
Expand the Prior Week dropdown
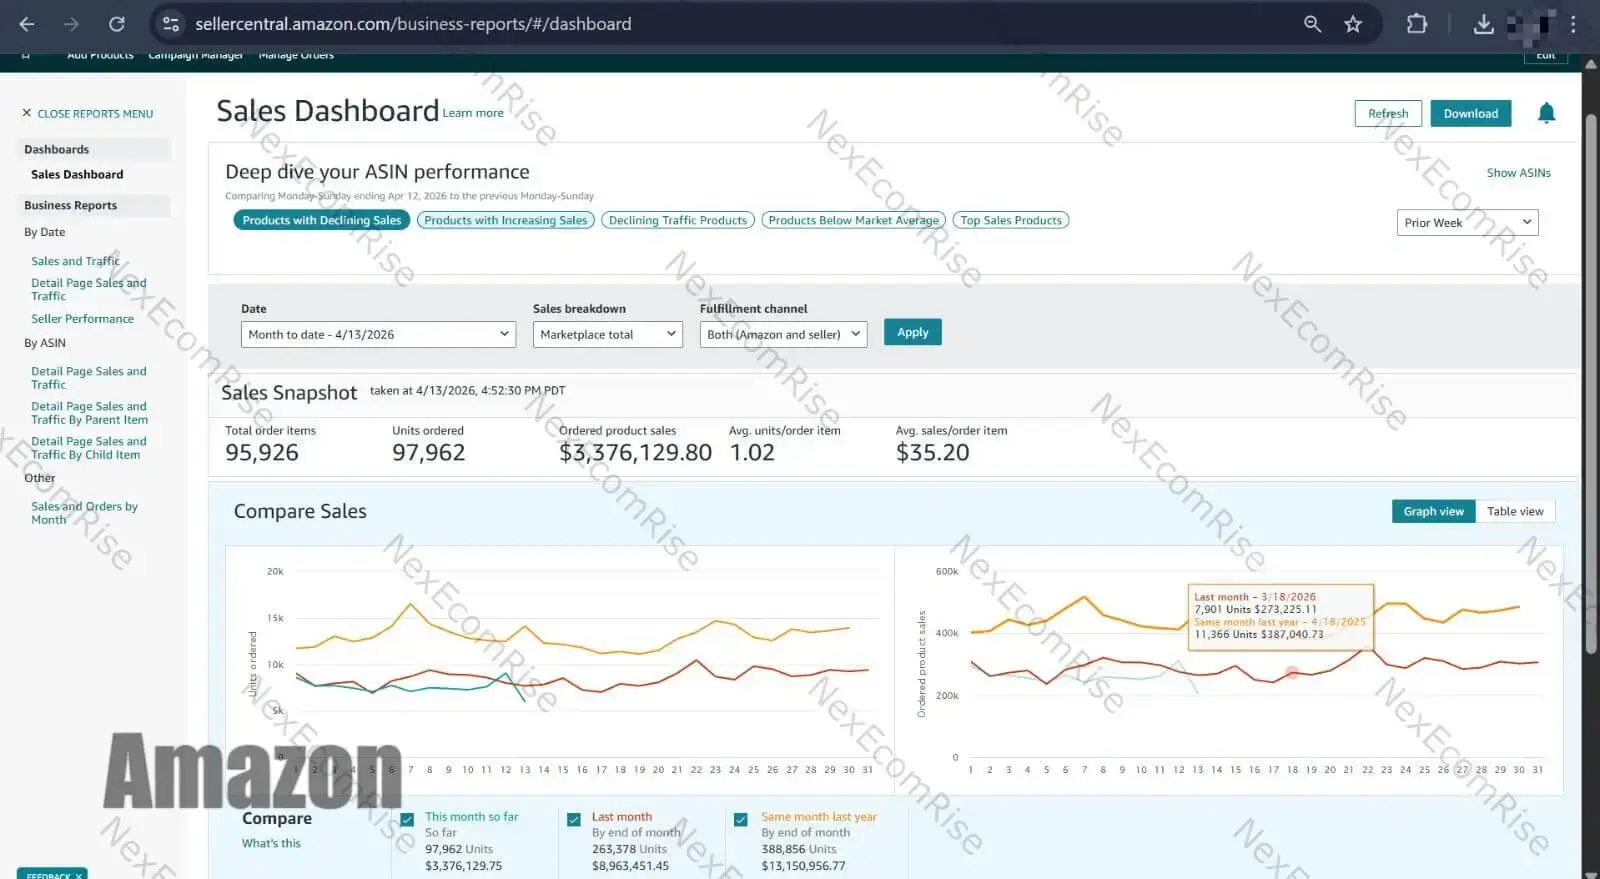1467,222
